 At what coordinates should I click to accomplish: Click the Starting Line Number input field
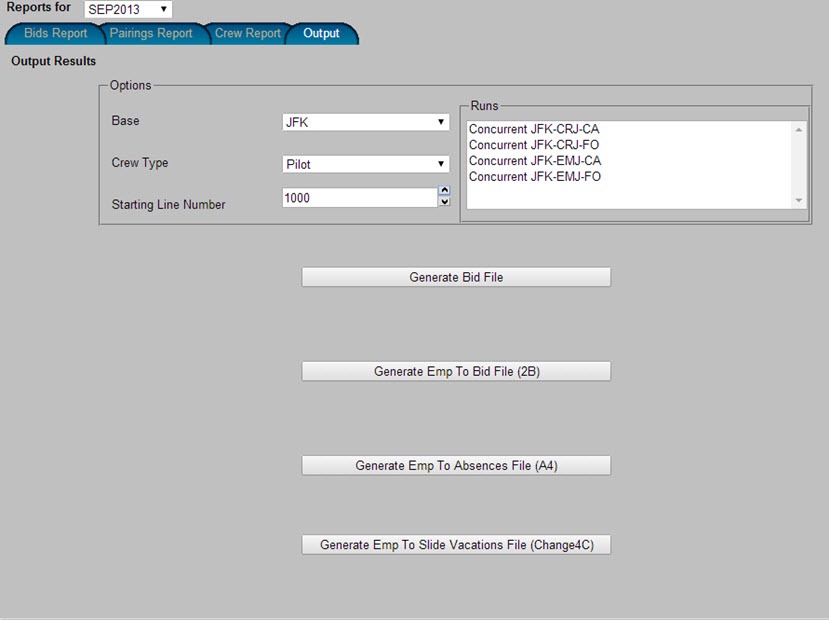tap(360, 198)
